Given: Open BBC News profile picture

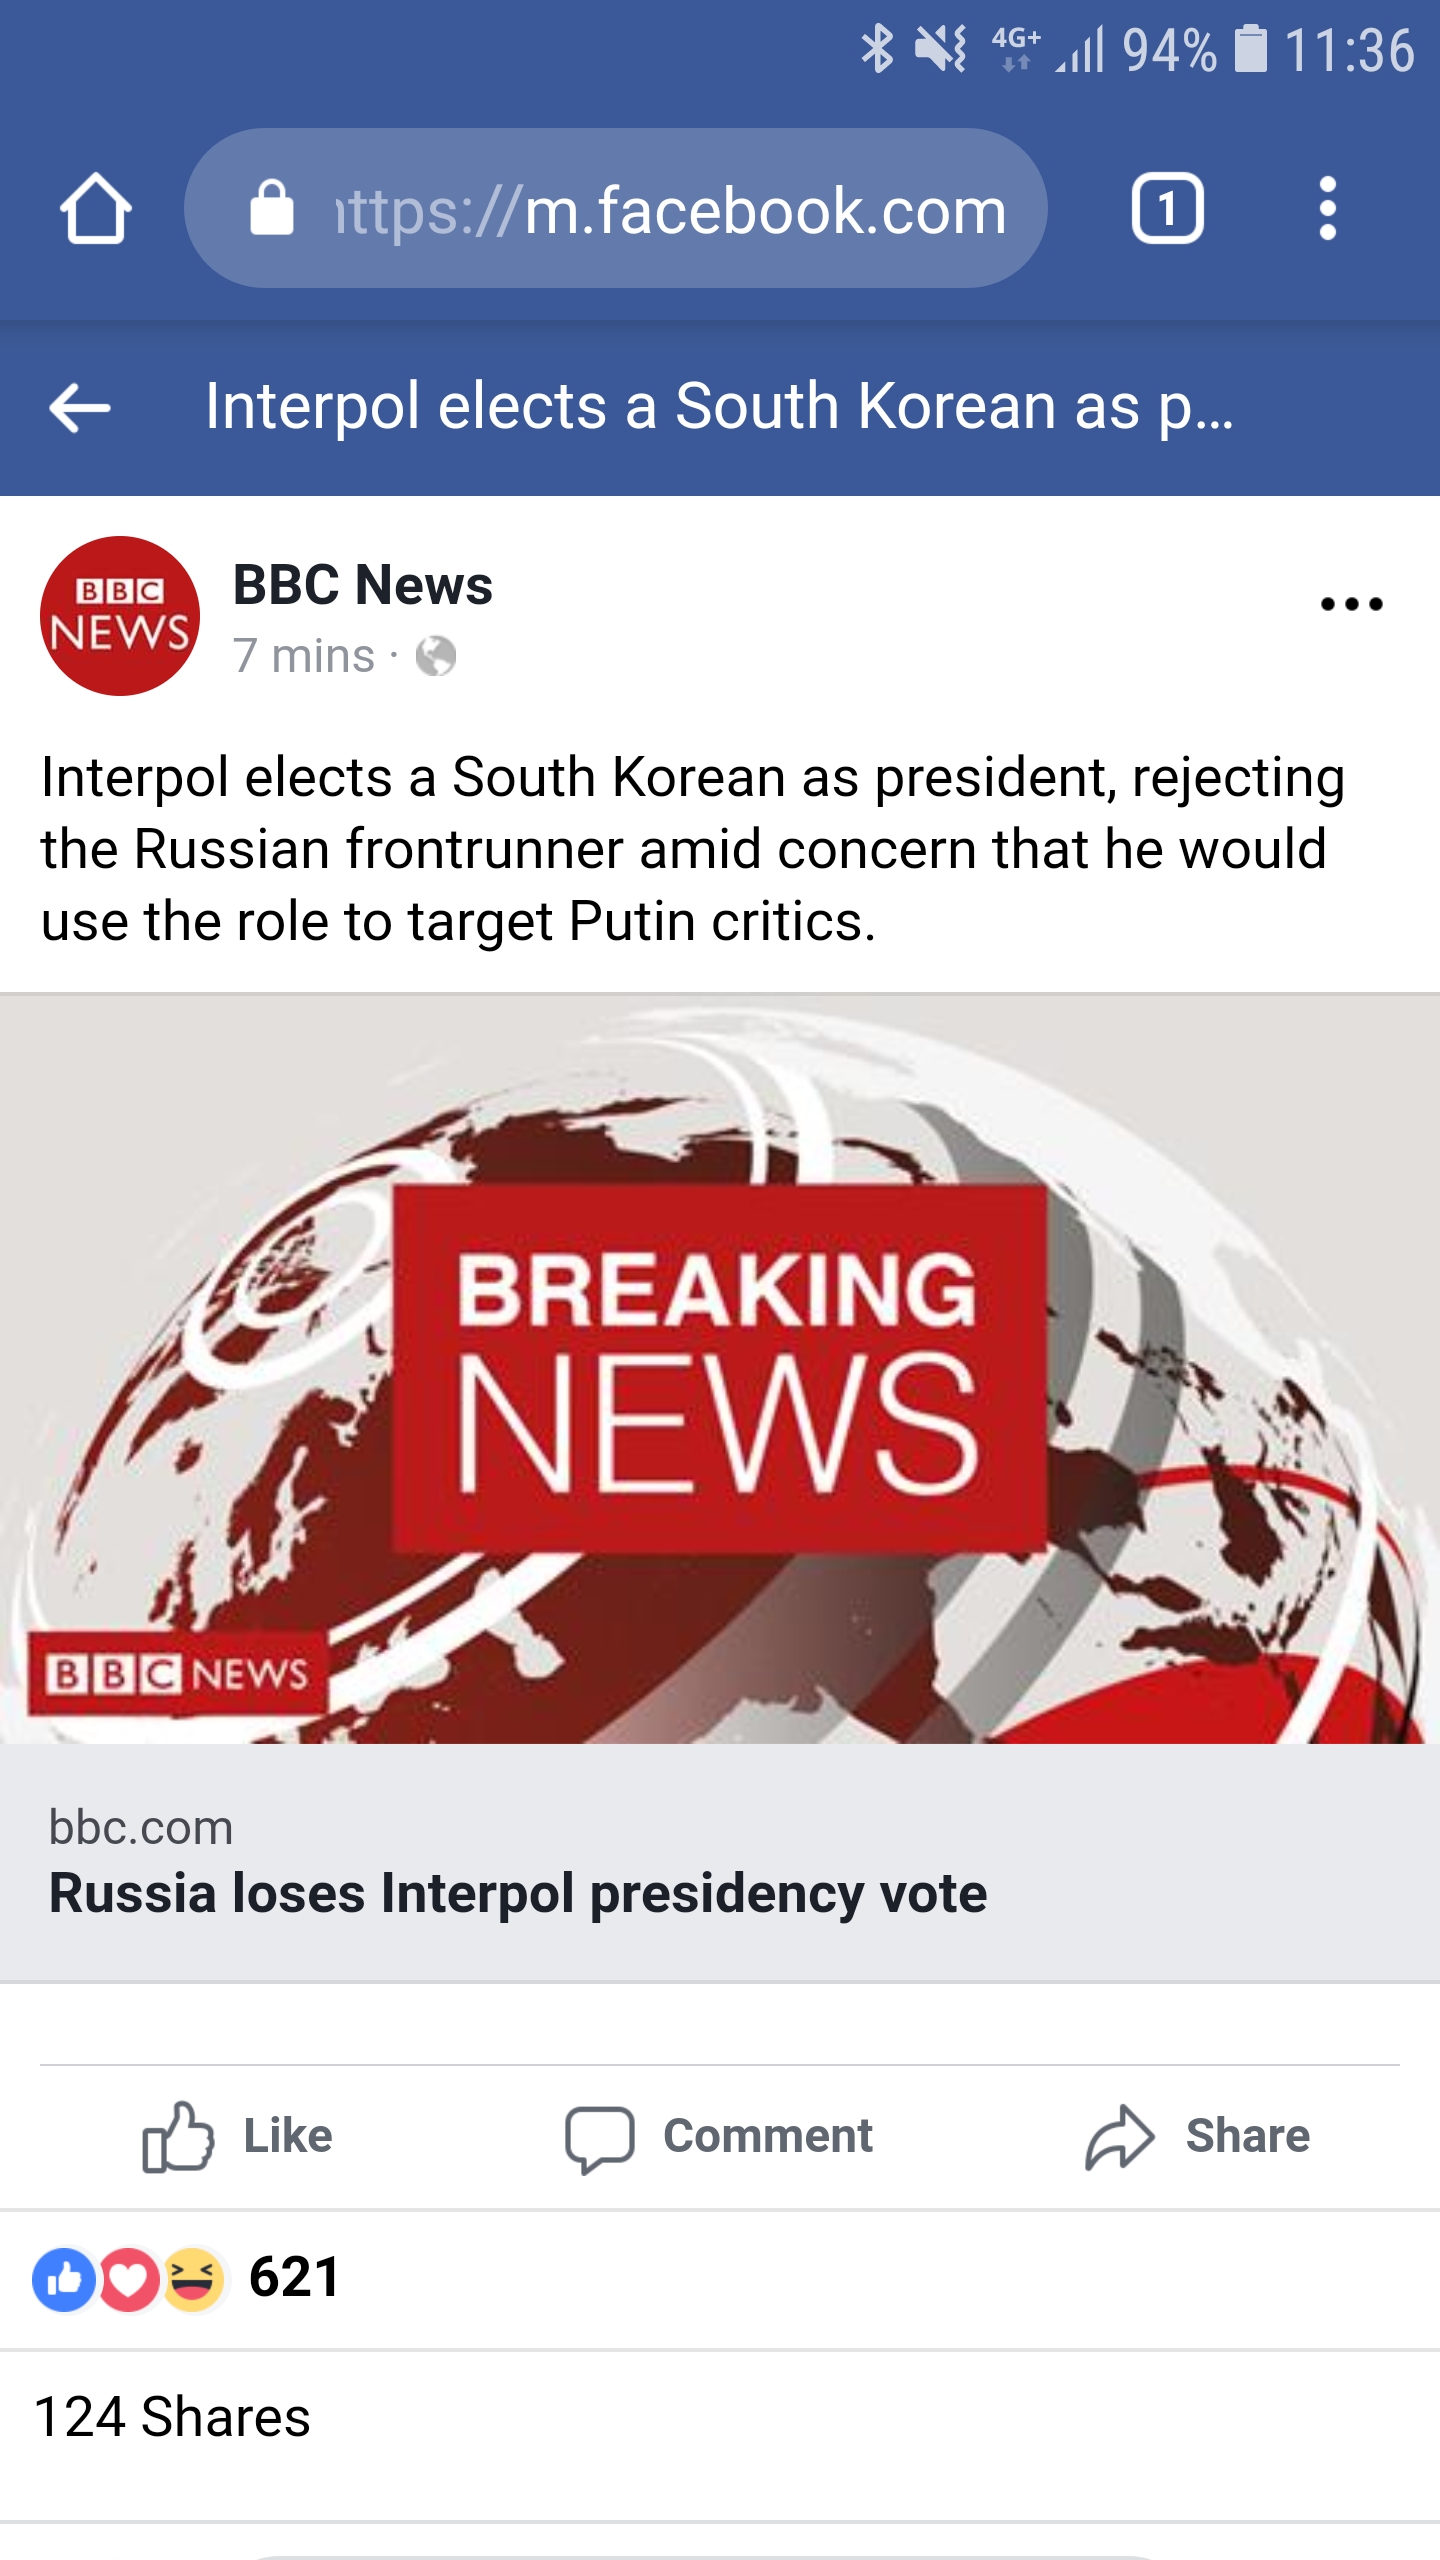Looking at the screenshot, I should pos(119,616).
